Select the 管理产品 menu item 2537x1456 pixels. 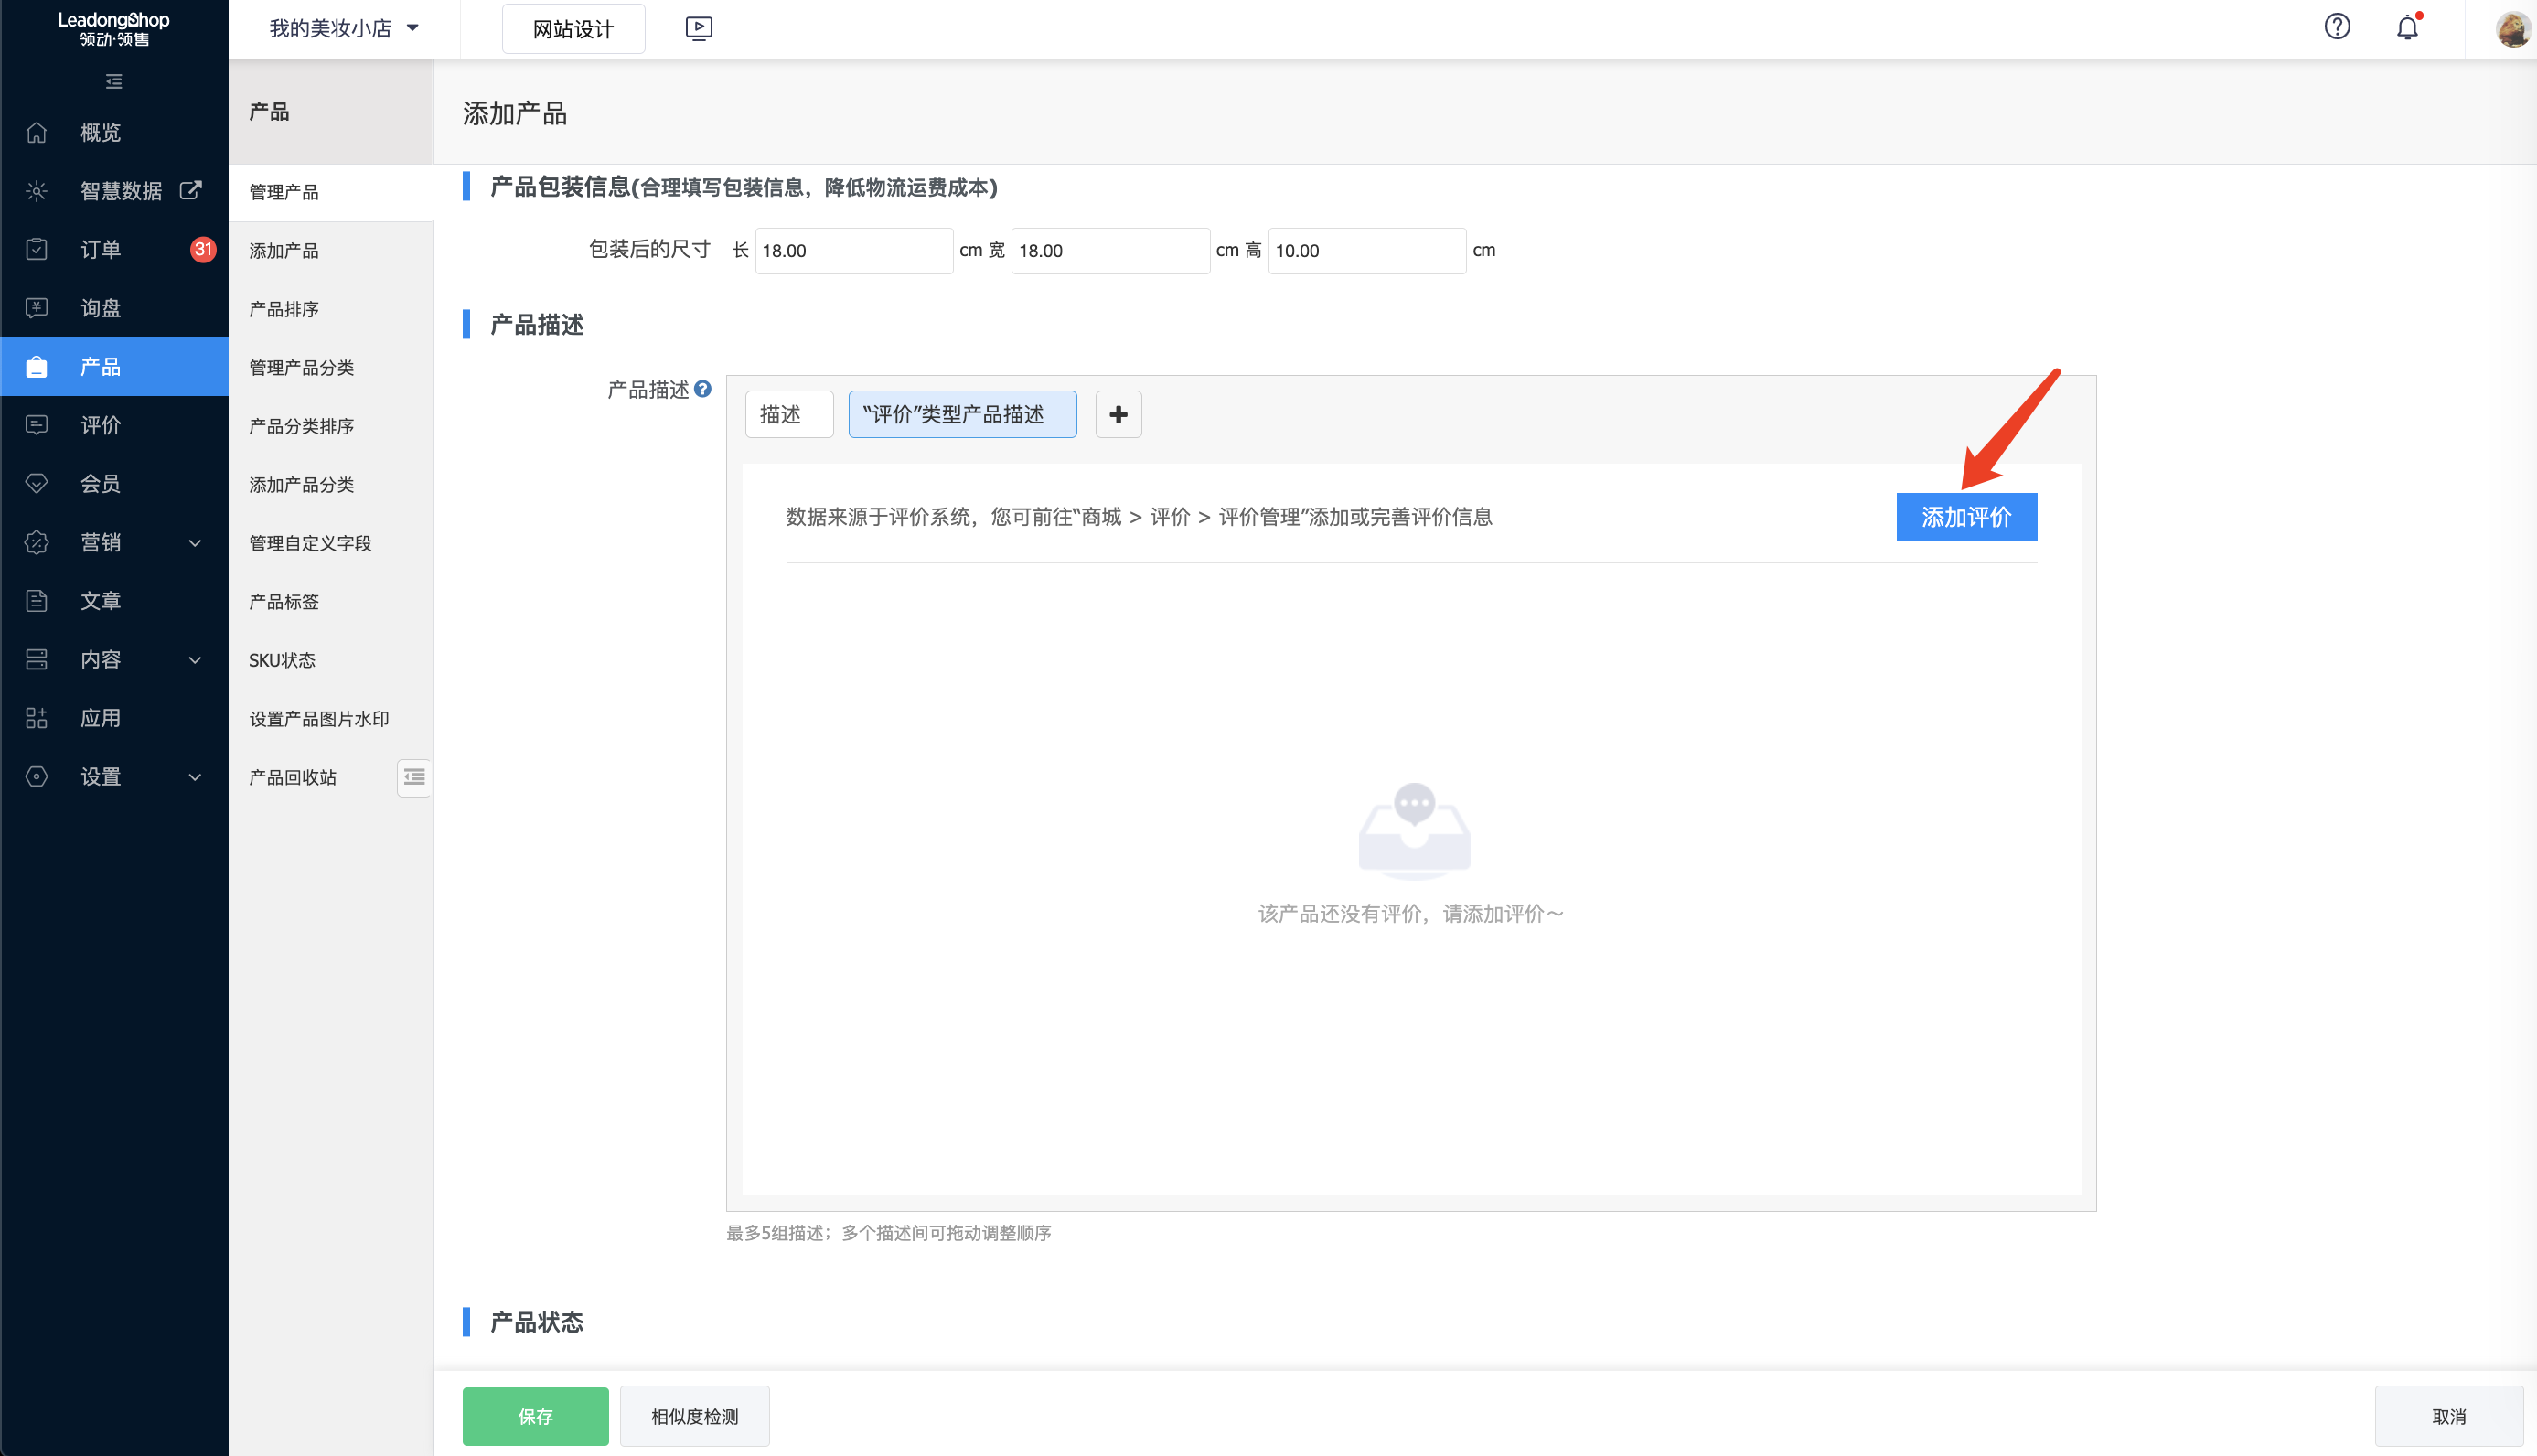point(284,191)
